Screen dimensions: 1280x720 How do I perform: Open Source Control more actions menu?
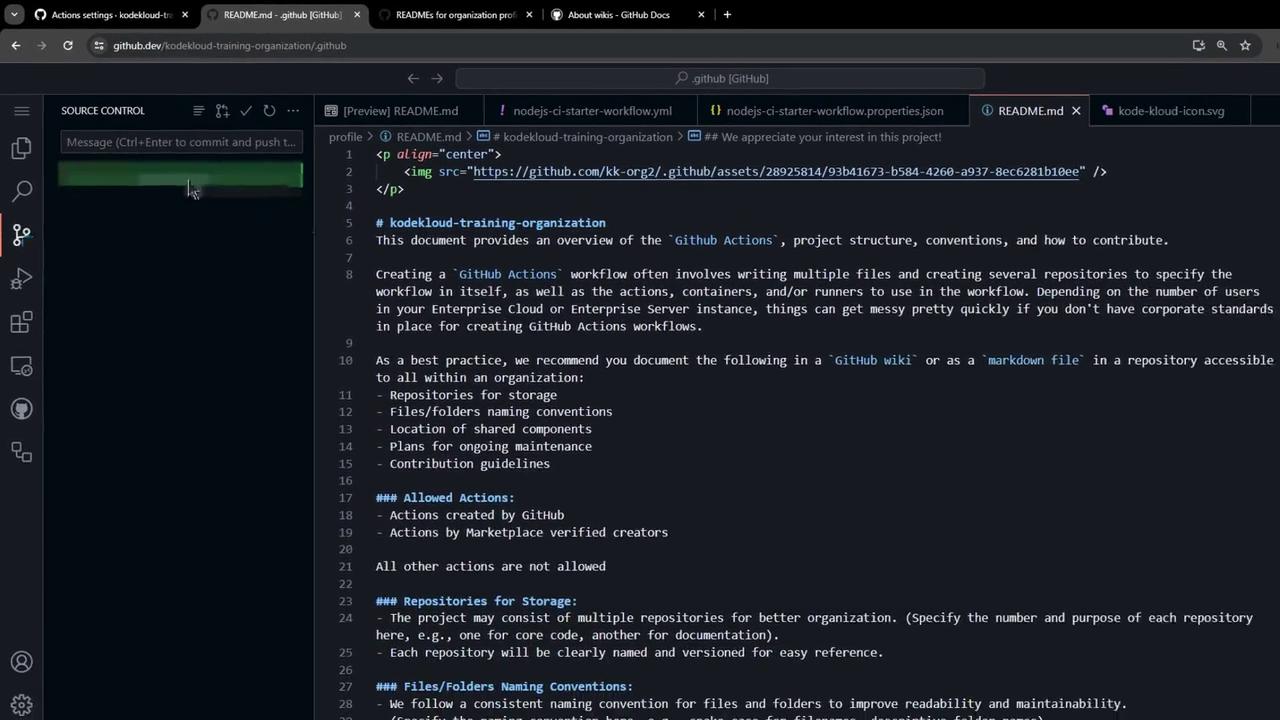click(x=293, y=111)
